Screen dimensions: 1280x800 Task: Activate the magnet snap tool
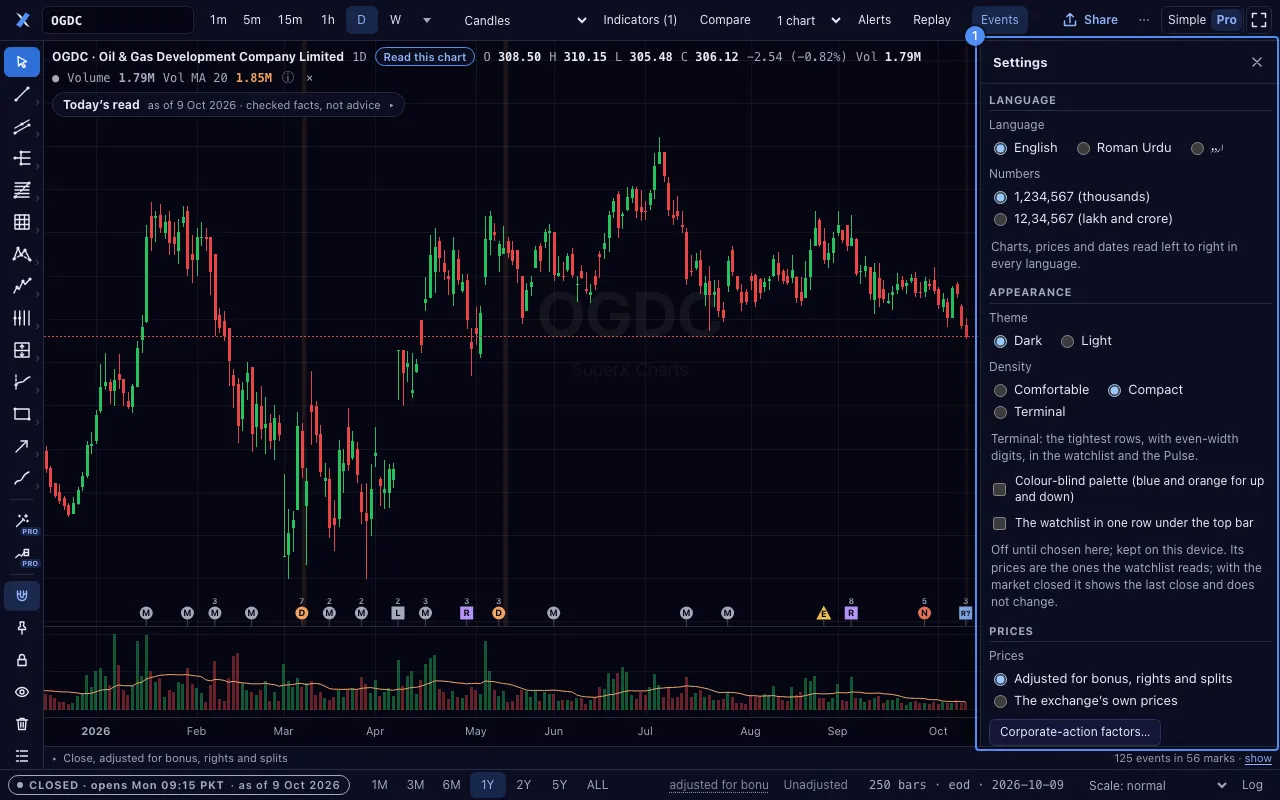click(x=22, y=596)
